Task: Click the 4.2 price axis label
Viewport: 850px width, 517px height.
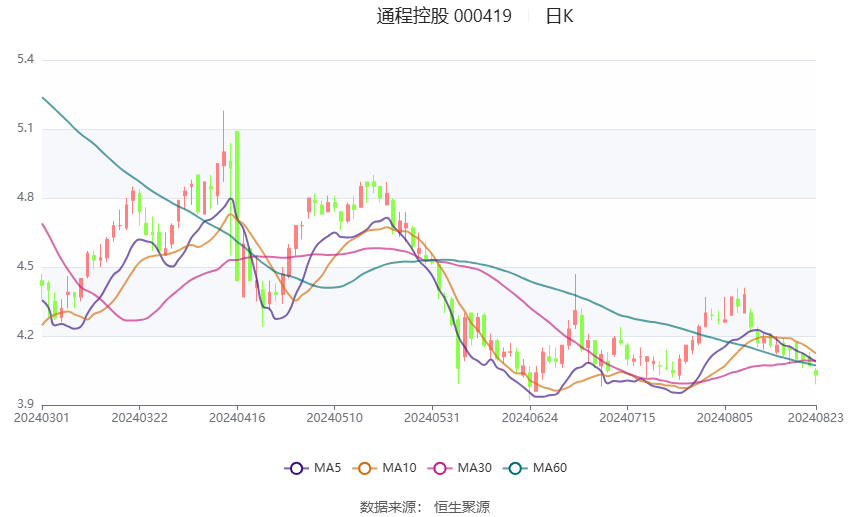Action: pos(25,335)
